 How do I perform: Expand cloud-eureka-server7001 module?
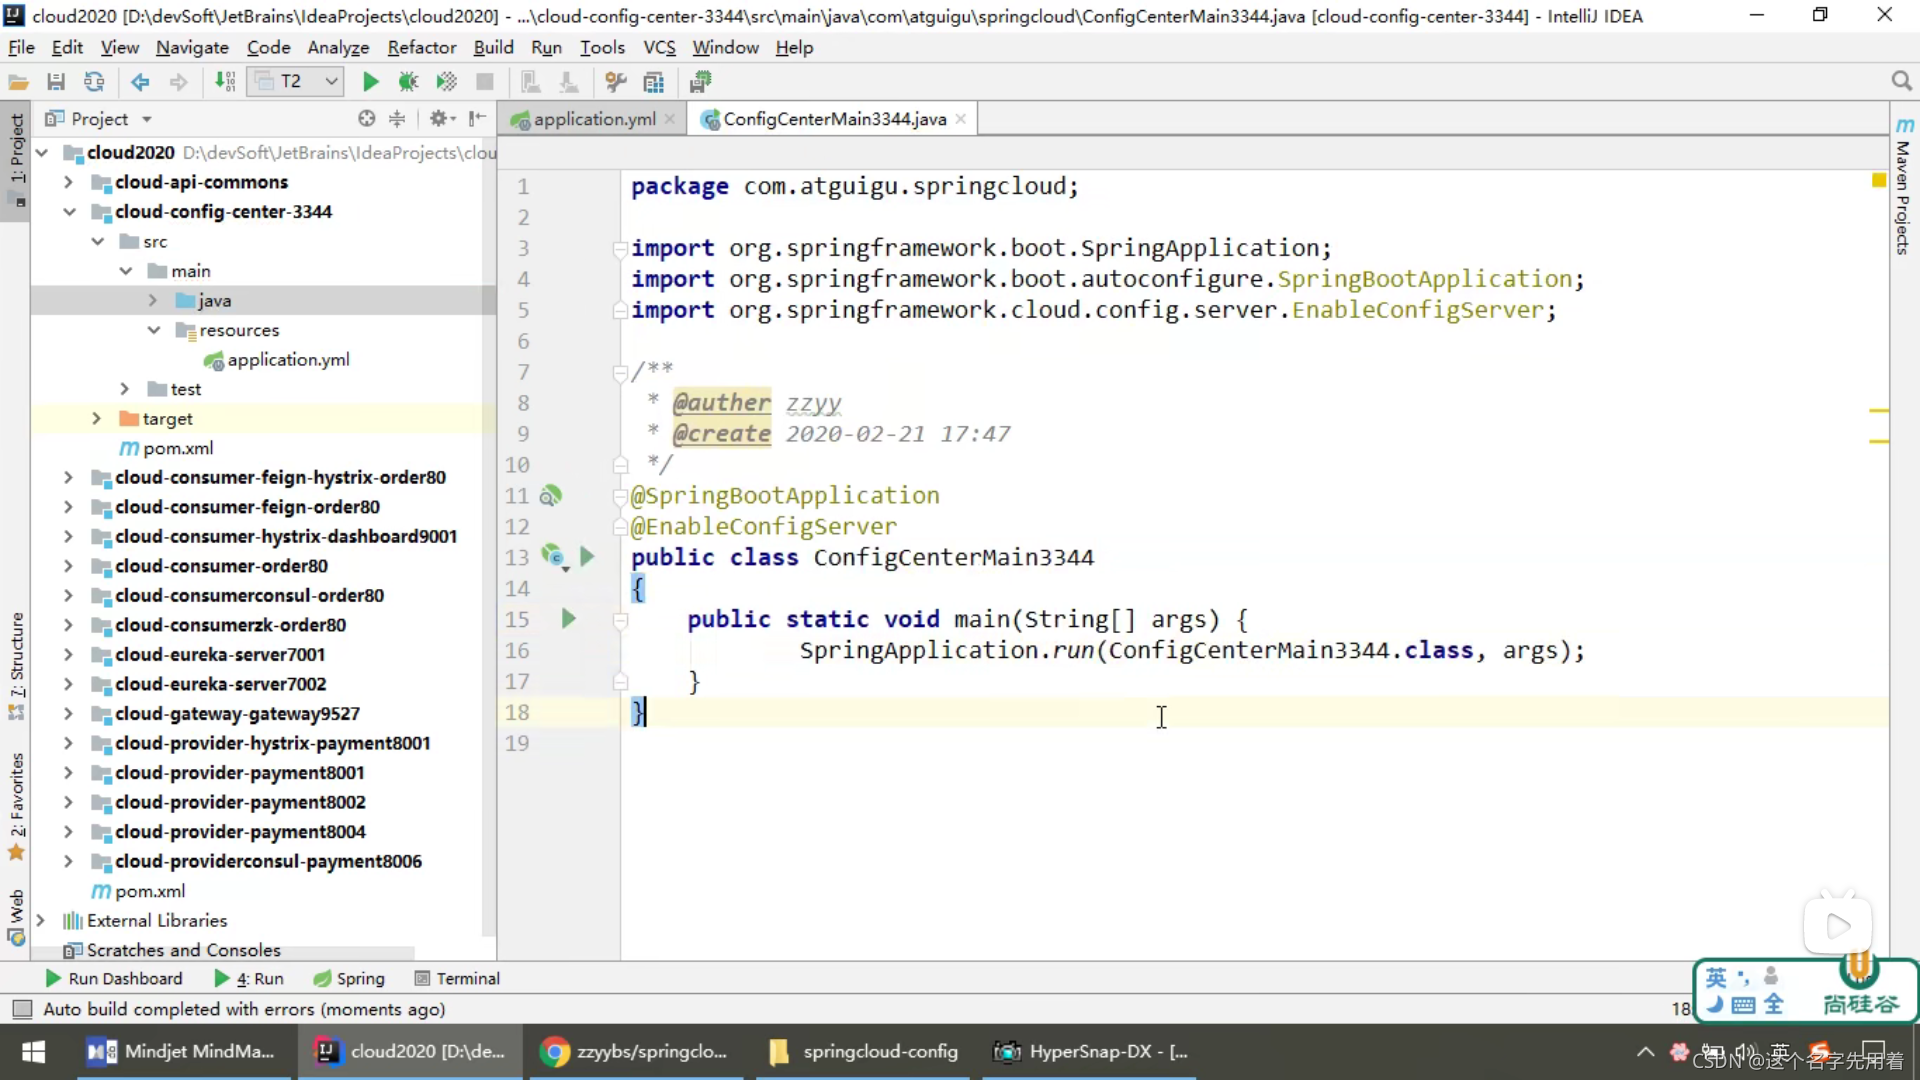[x=68, y=655]
